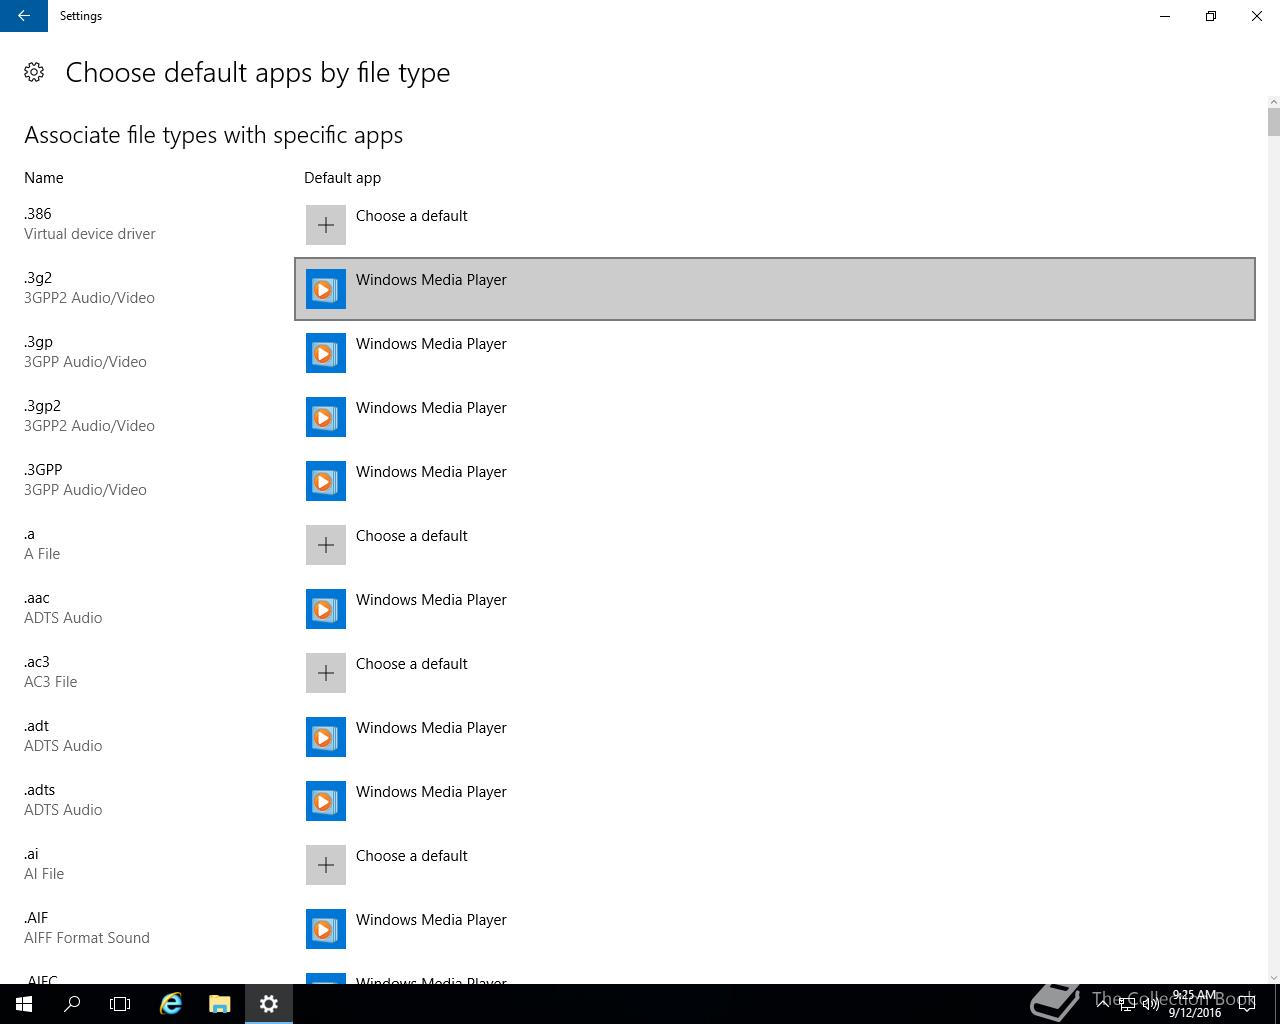Click the Windows Media Player icon for .3gp2
Image resolution: width=1280 pixels, height=1024 pixels.
326,417
